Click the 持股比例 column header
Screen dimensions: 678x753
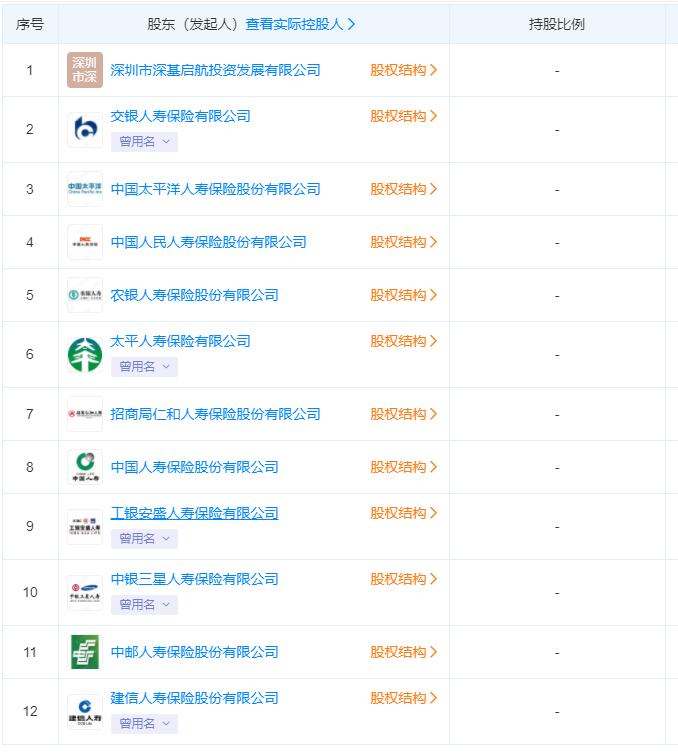(x=557, y=24)
